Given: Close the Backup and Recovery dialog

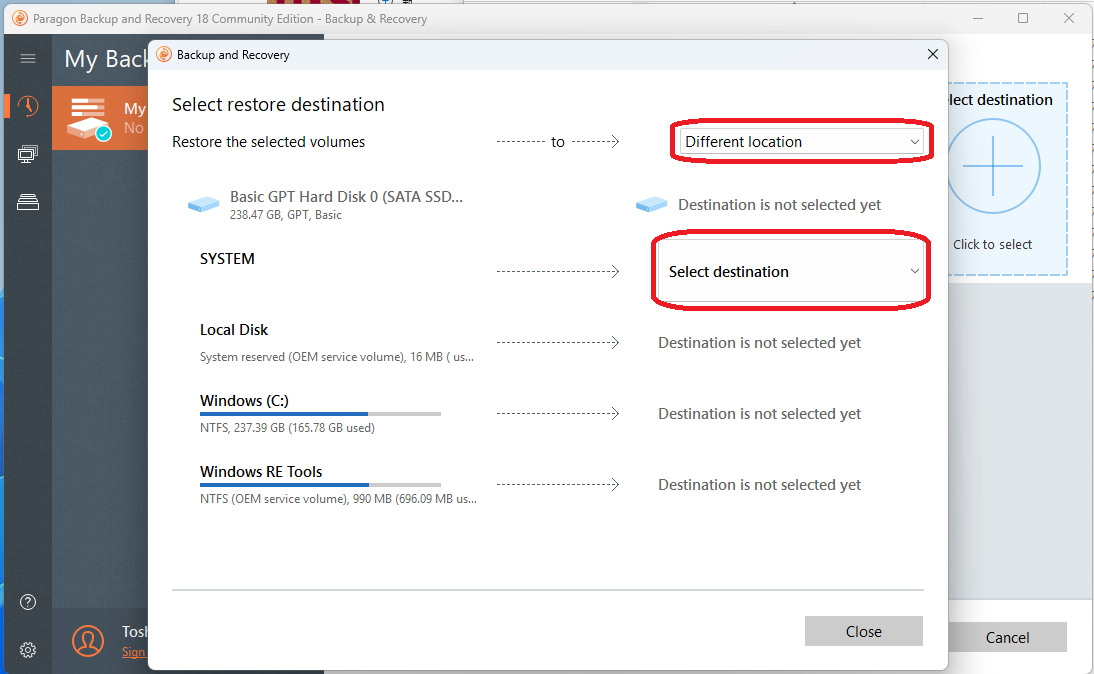Looking at the screenshot, I should point(933,54).
